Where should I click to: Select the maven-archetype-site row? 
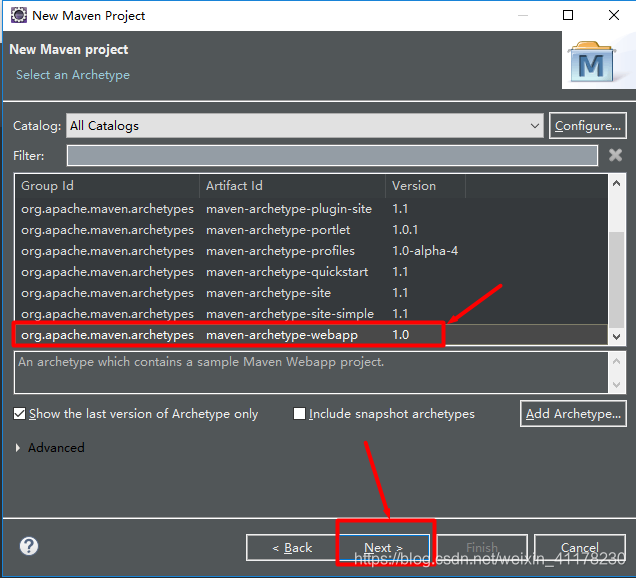[312, 293]
